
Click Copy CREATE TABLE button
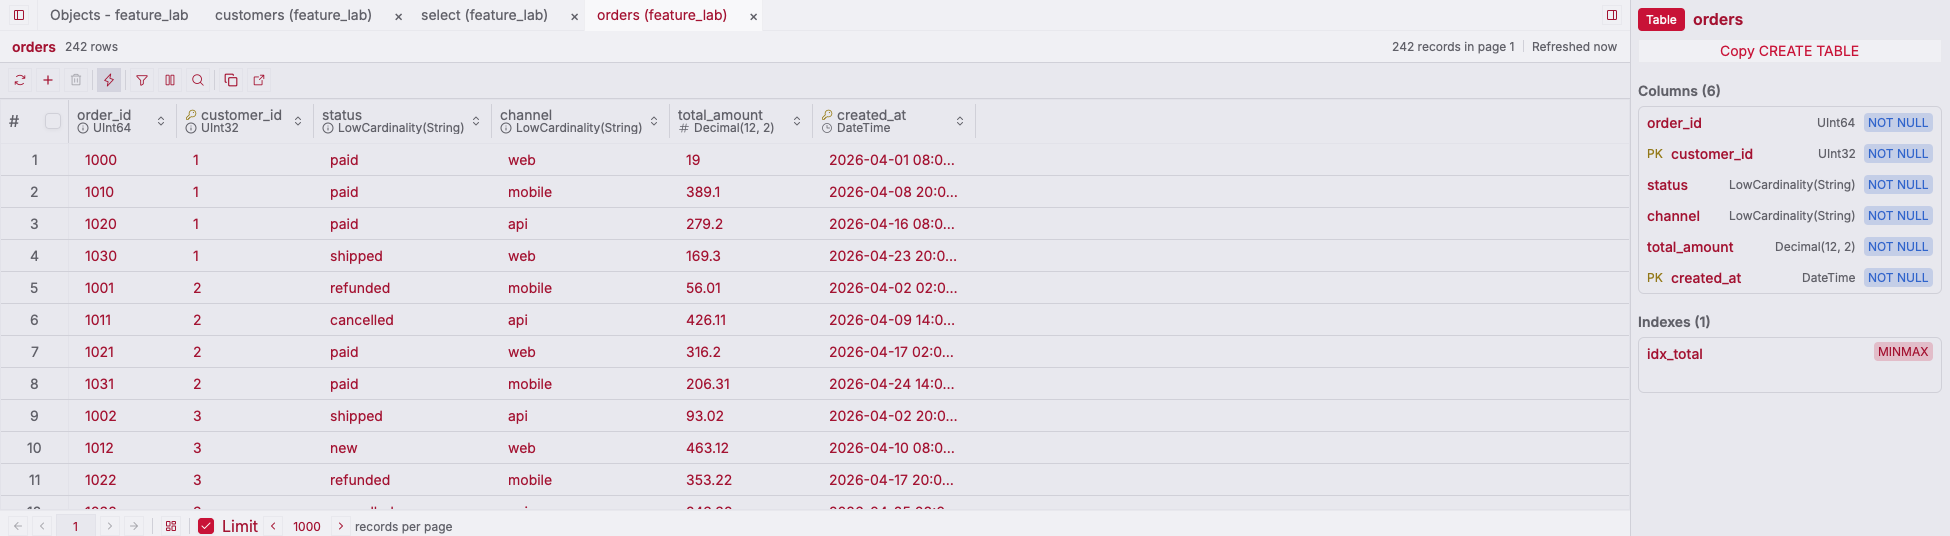click(1789, 51)
